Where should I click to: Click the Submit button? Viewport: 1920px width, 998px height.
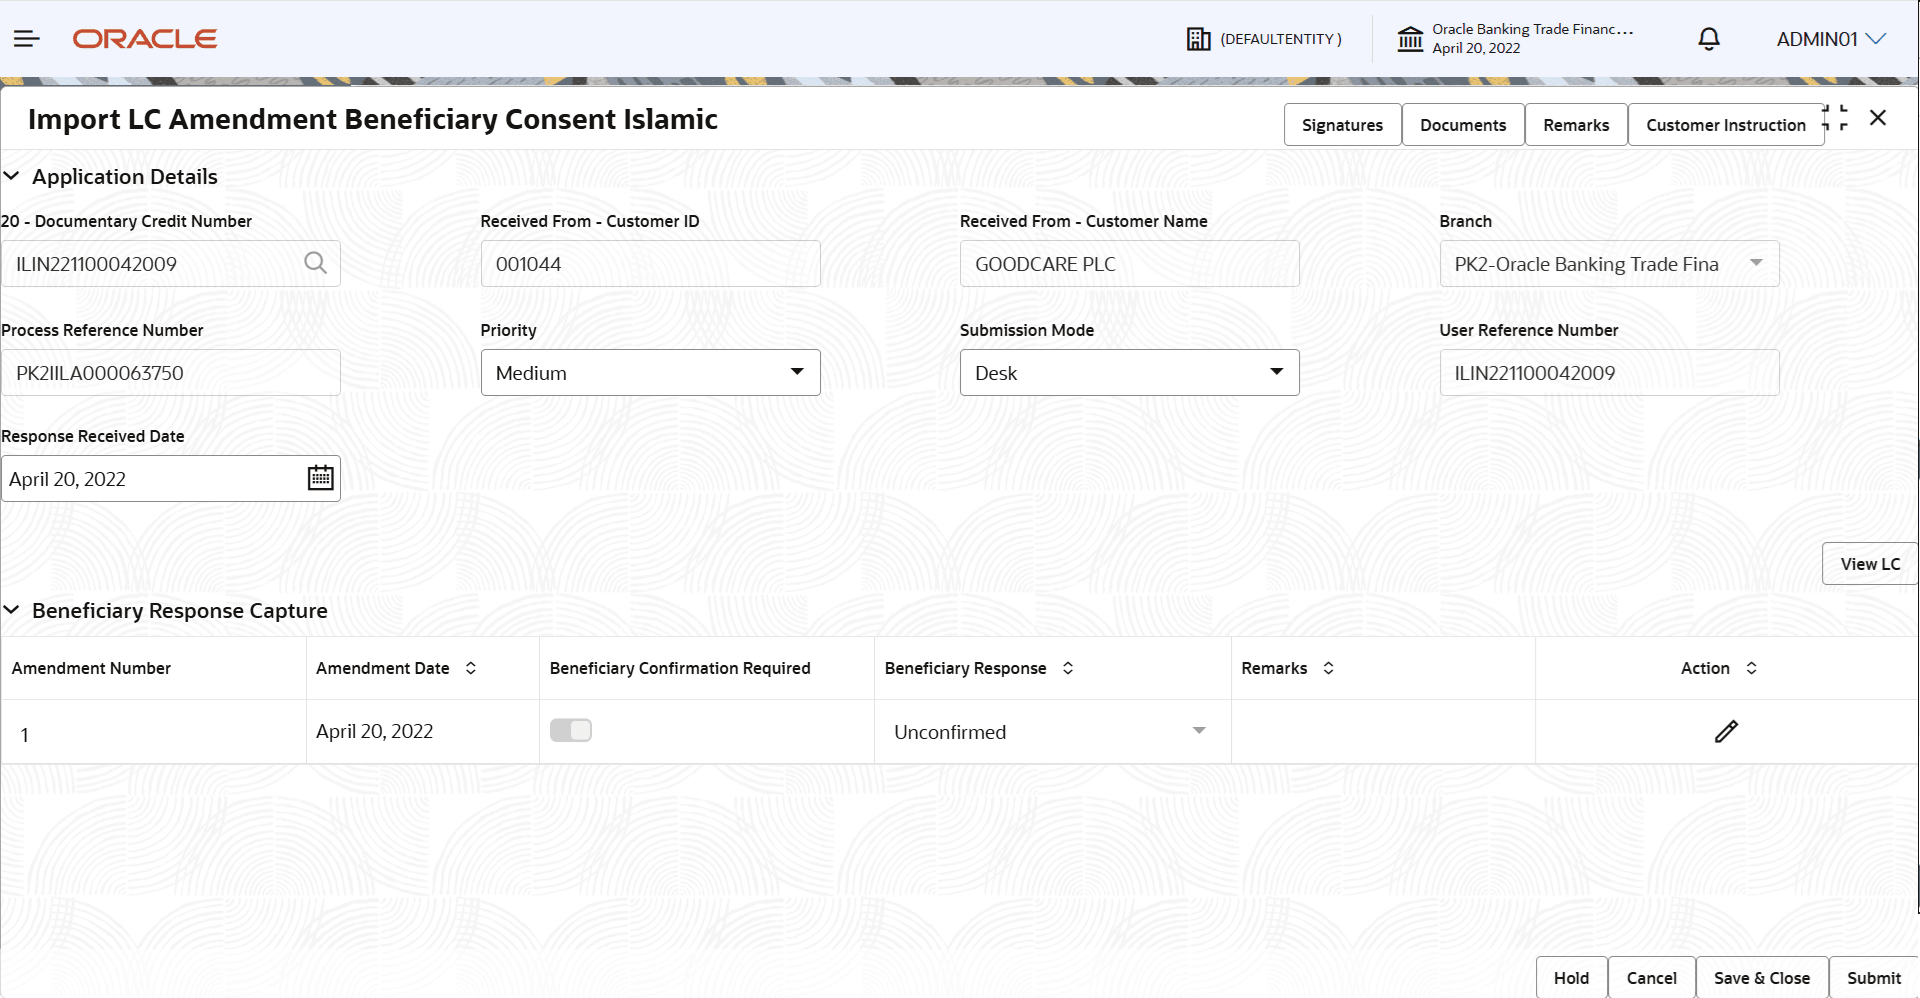coord(1873,978)
